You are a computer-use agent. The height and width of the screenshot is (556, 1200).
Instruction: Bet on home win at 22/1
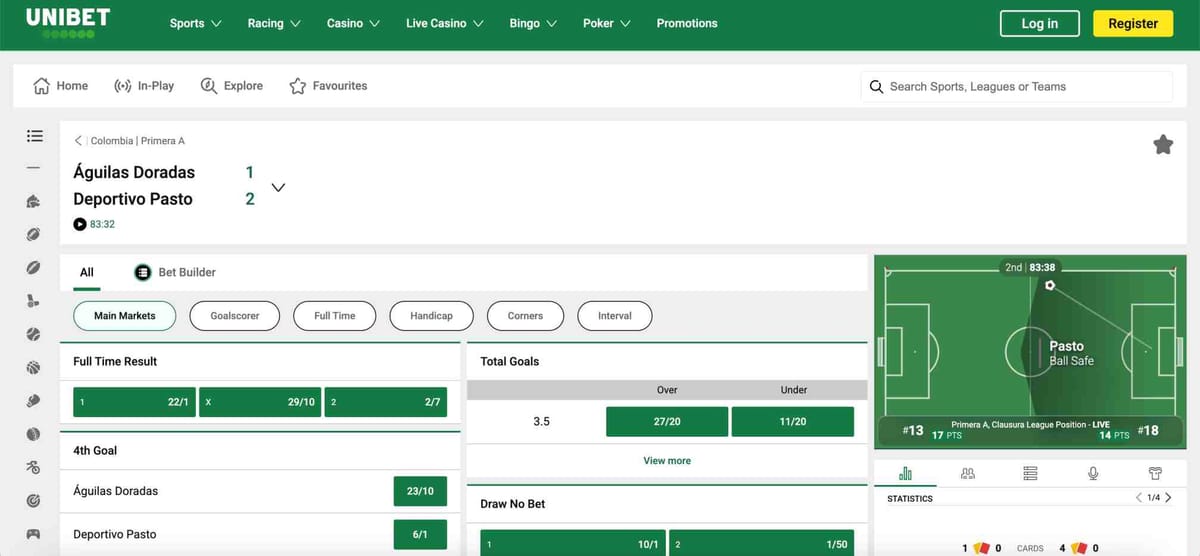click(134, 402)
